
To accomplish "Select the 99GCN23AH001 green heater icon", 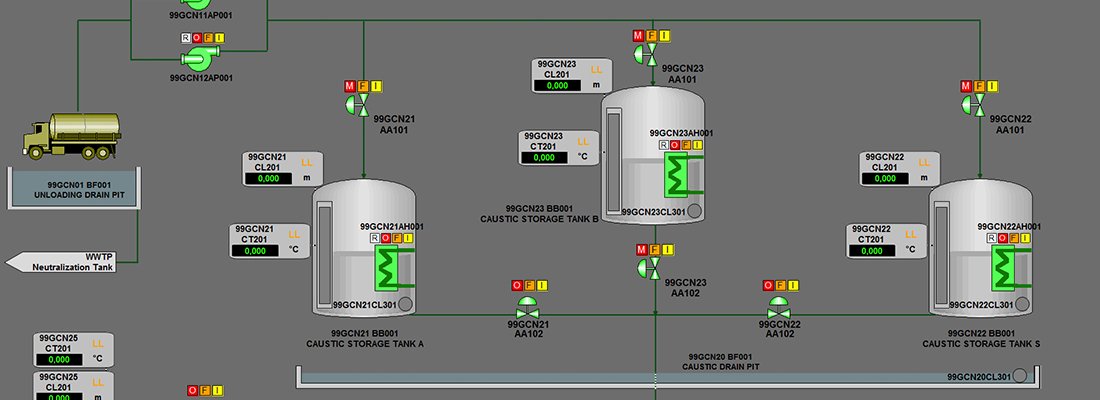I will tap(680, 177).
